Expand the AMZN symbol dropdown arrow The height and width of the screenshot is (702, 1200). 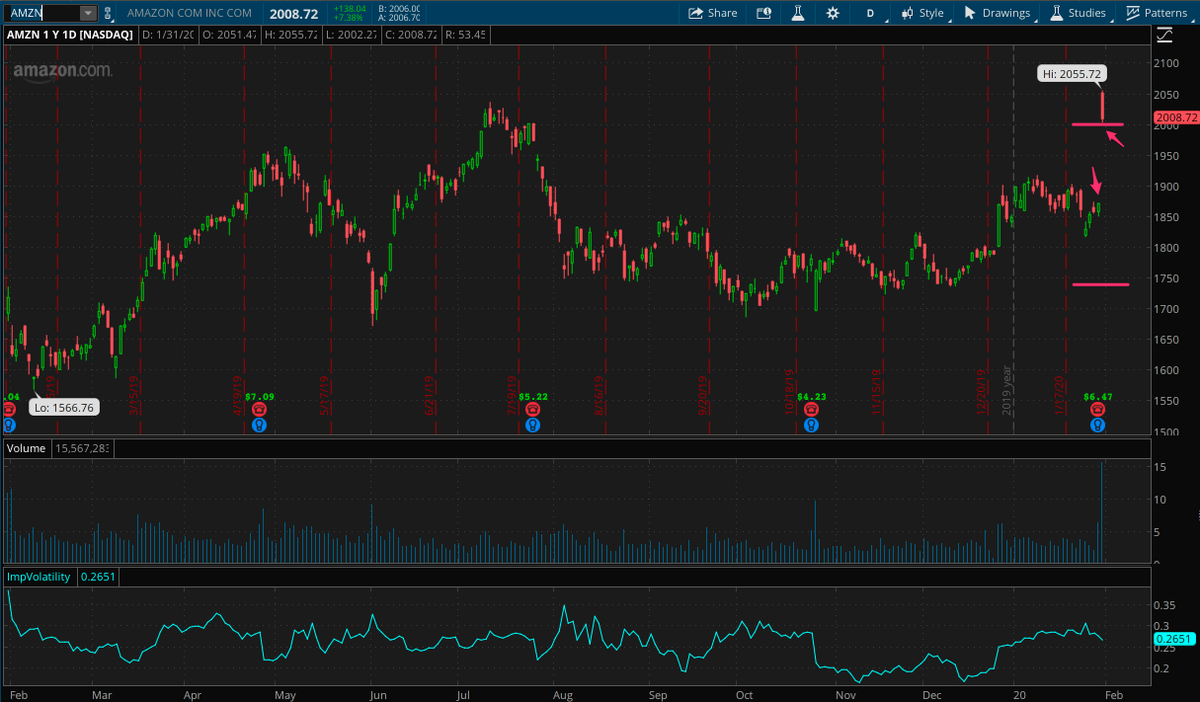click(x=88, y=13)
